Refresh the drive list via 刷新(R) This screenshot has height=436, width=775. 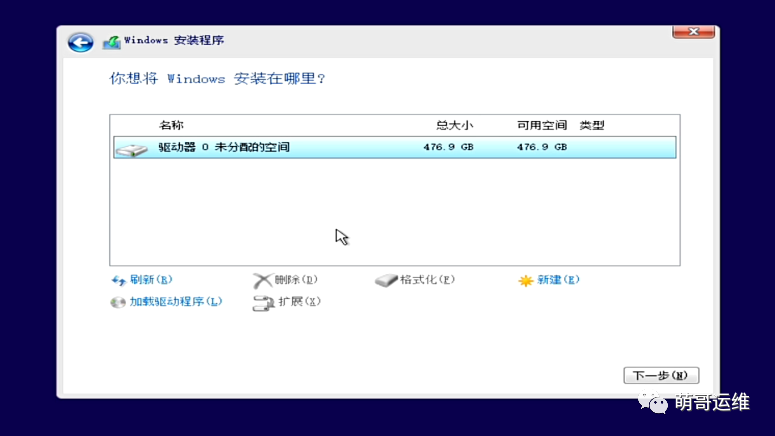pyautogui.click(x=151, y=280)
